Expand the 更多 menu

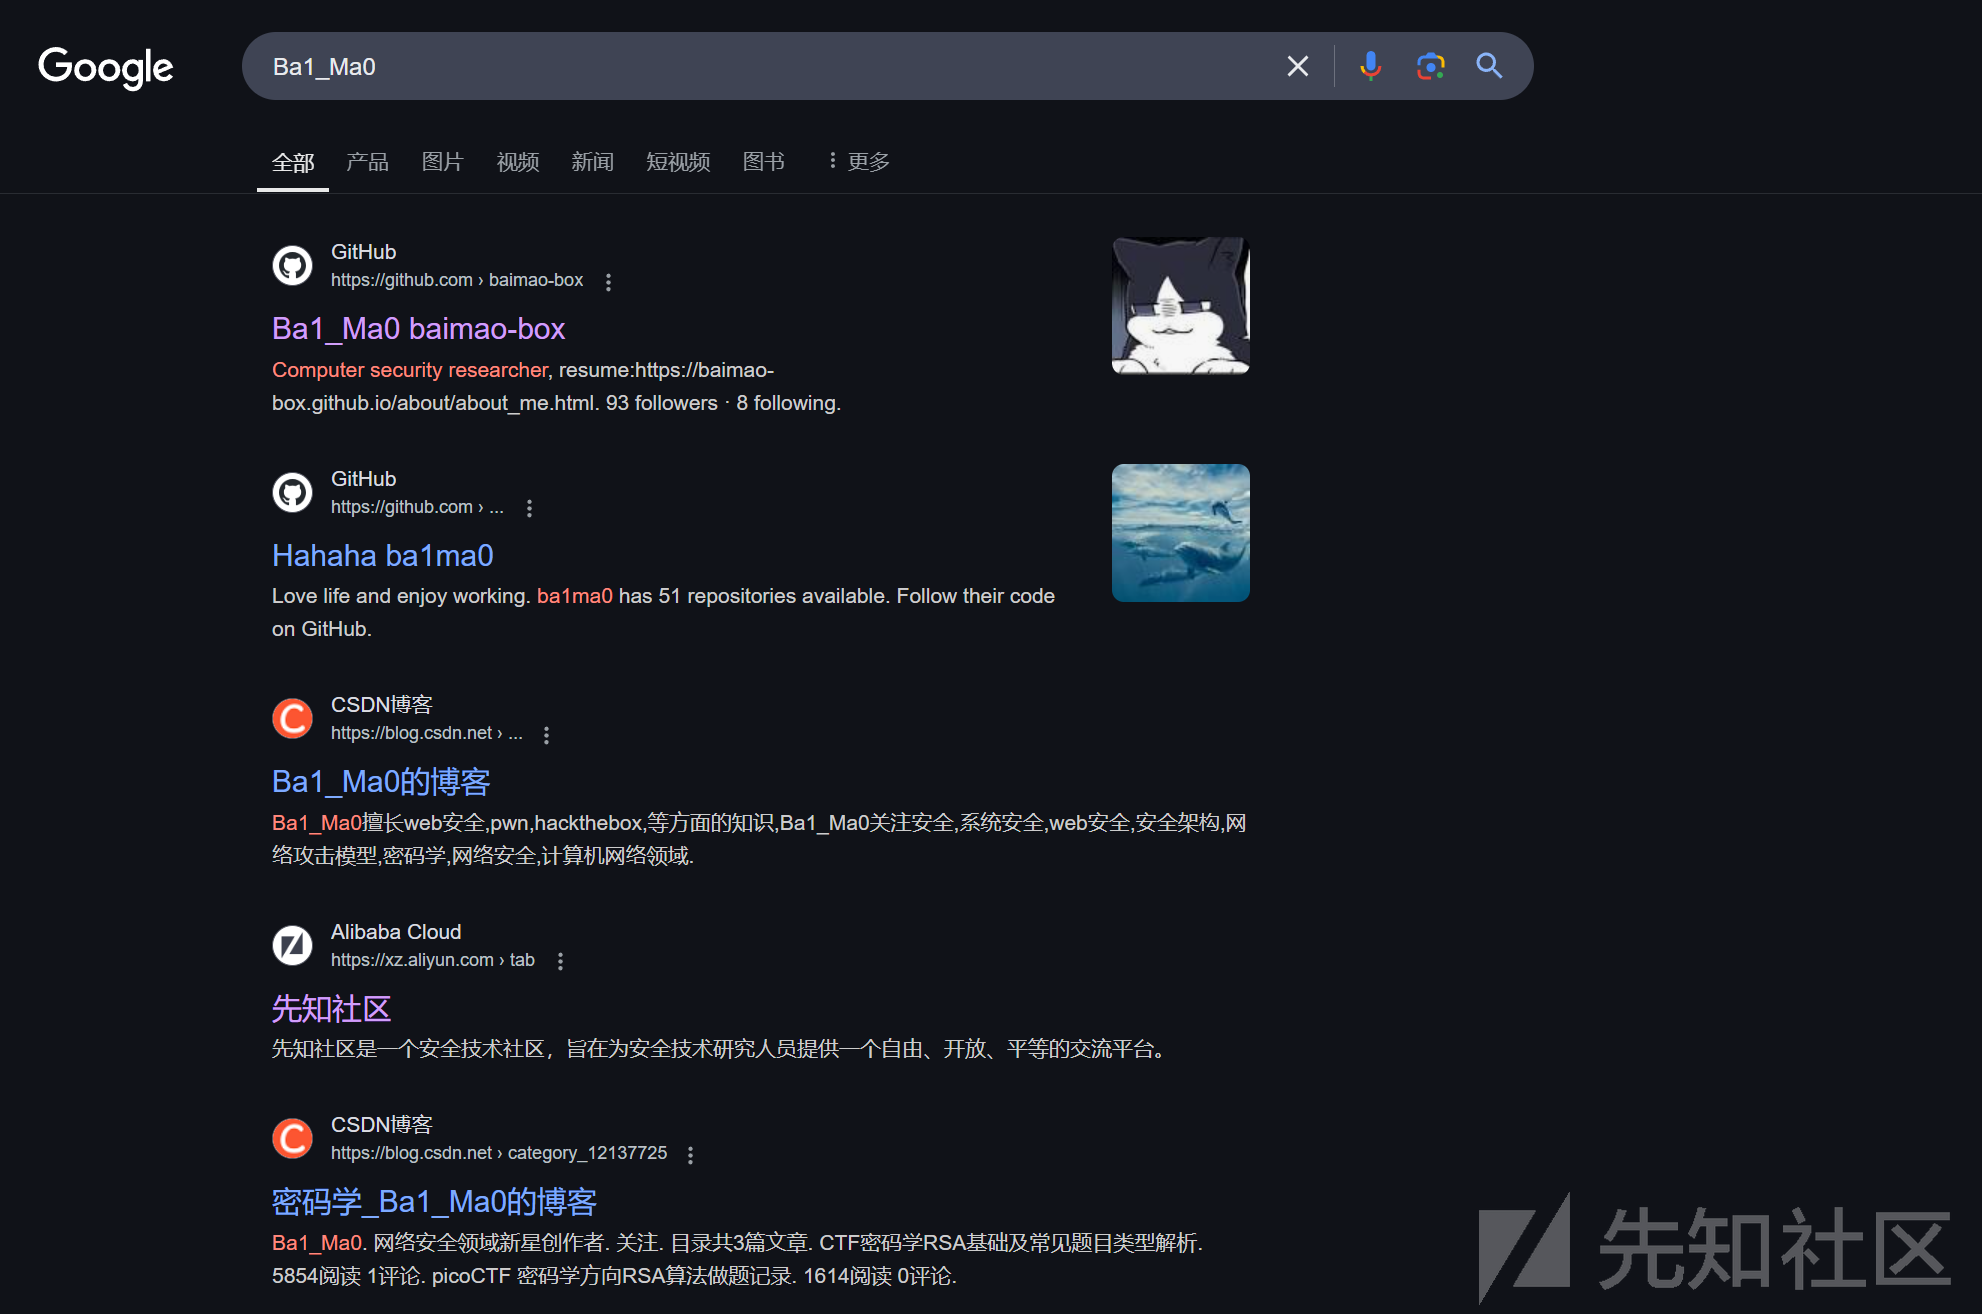coord(859,162)
